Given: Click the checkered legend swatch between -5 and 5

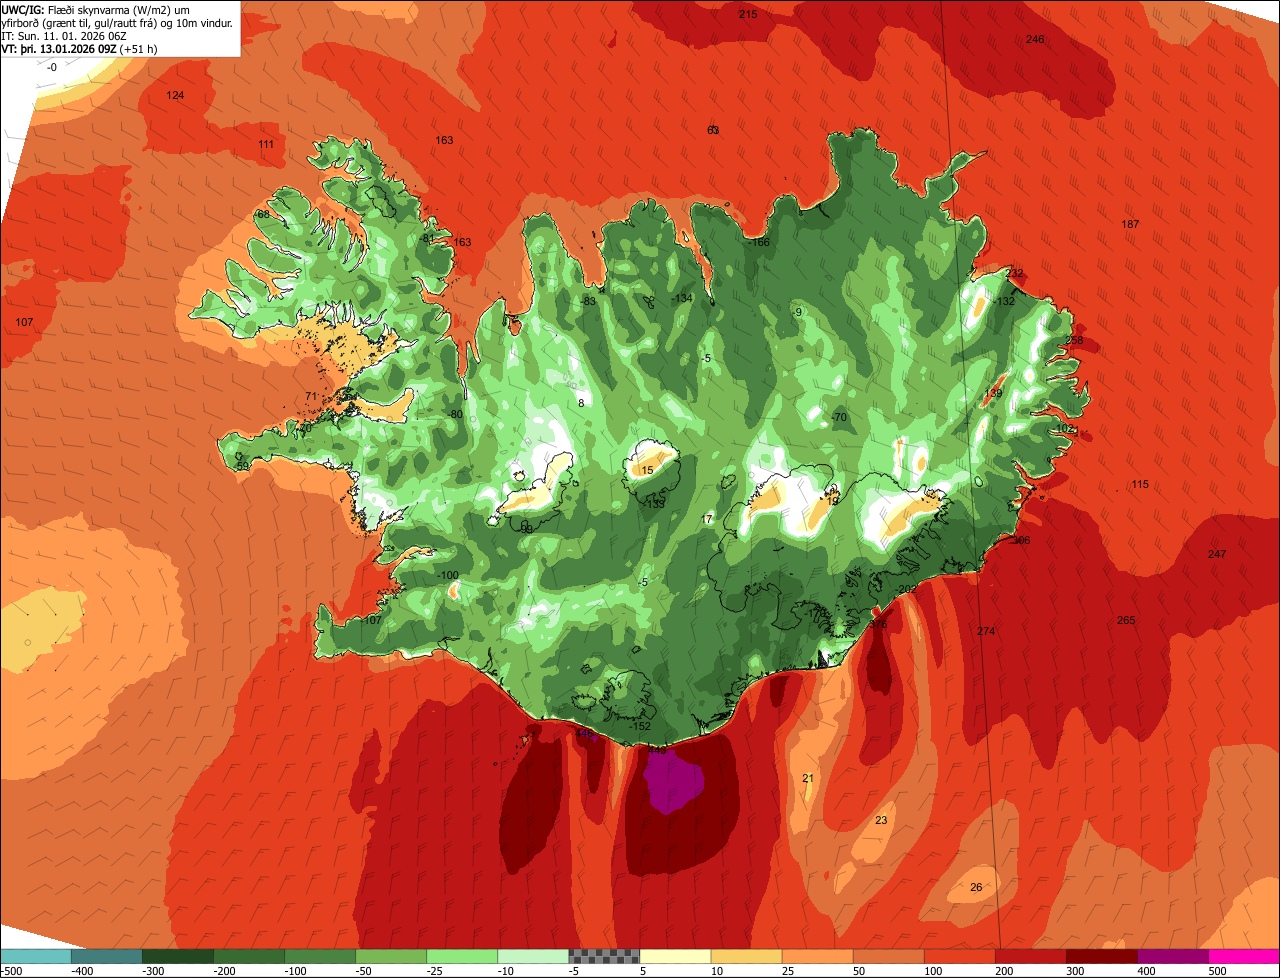Looking at the screenshot, I should pos(604,956).
